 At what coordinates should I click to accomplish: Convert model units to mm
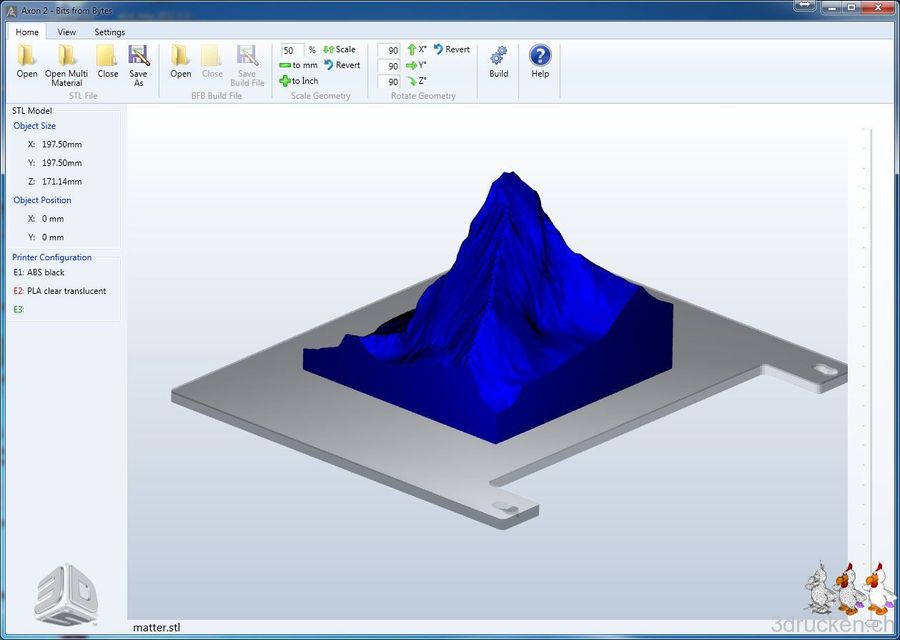point(299,65)
